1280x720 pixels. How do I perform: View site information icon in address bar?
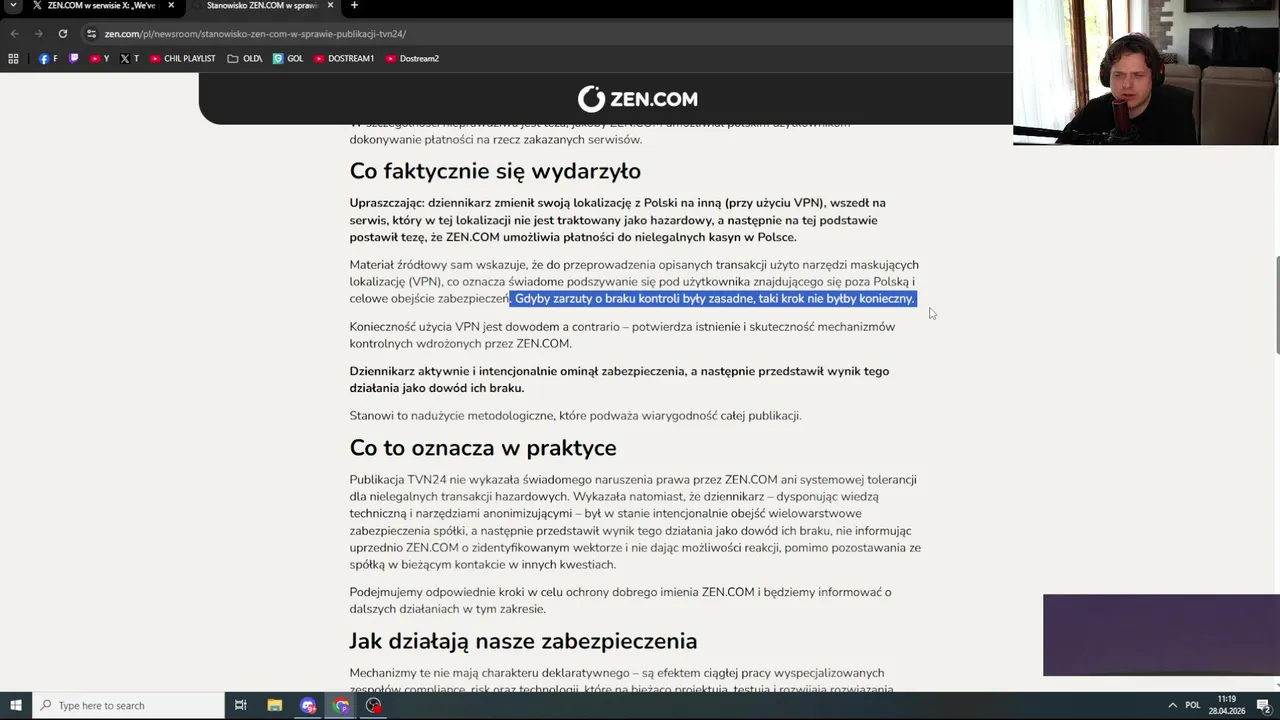tap(91, 34)
